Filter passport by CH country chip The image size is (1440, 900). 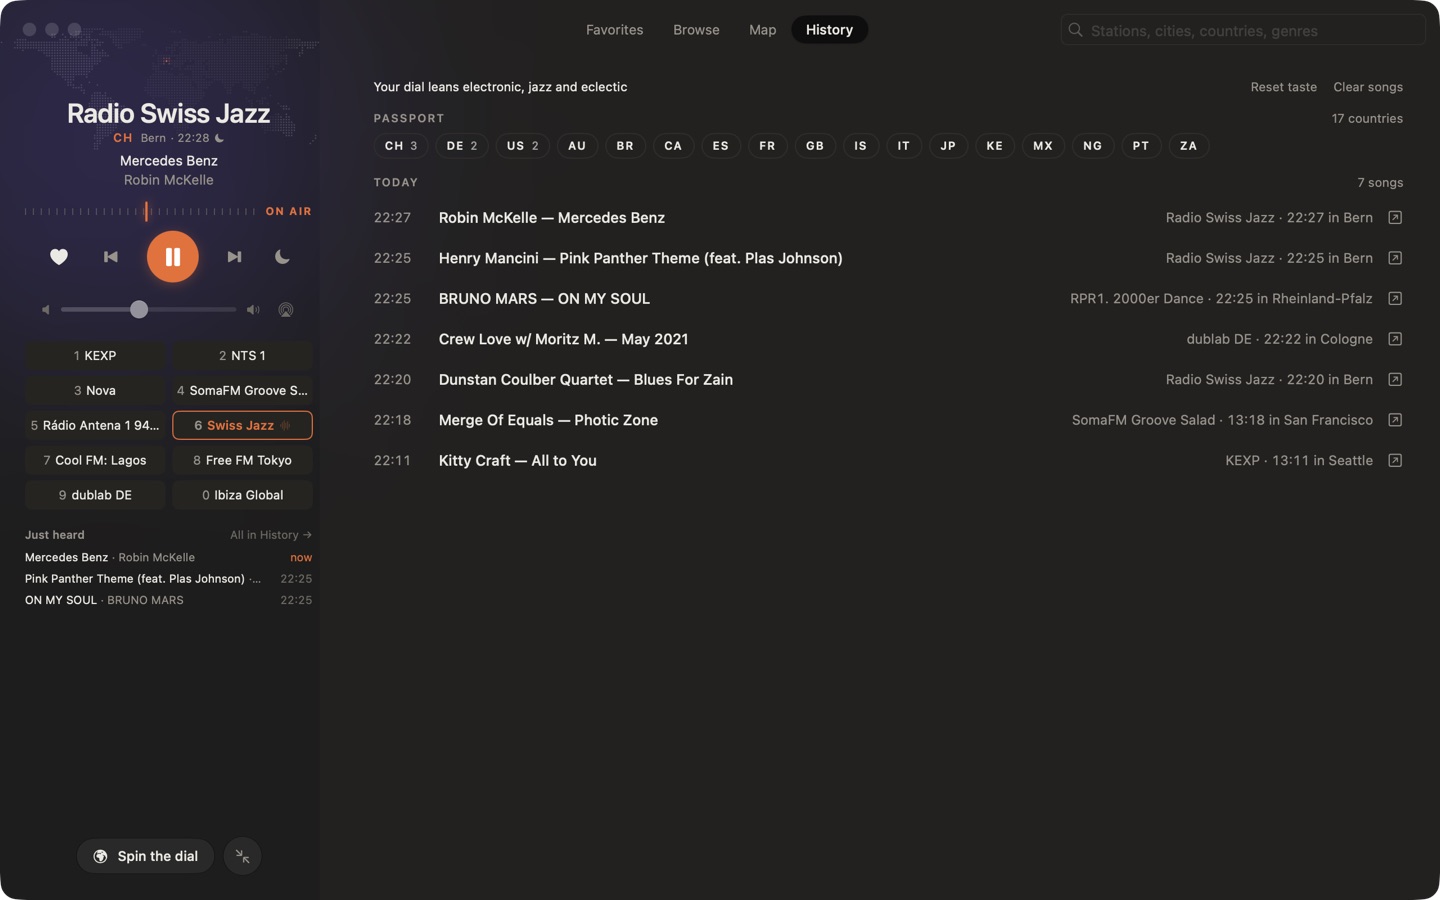(401, 146)
